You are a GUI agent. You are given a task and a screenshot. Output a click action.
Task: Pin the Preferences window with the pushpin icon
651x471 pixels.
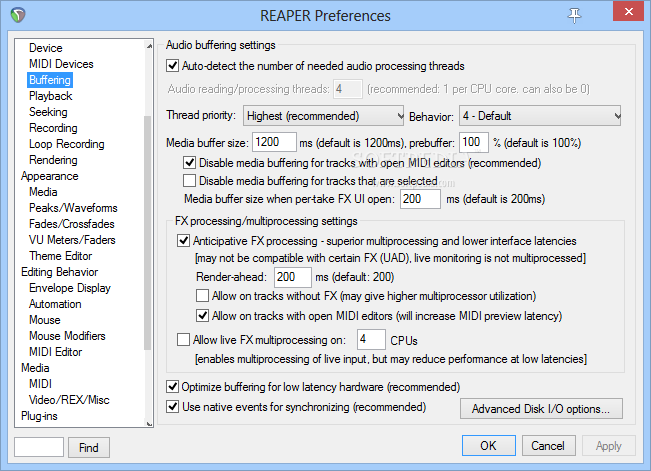click(575, 15)
